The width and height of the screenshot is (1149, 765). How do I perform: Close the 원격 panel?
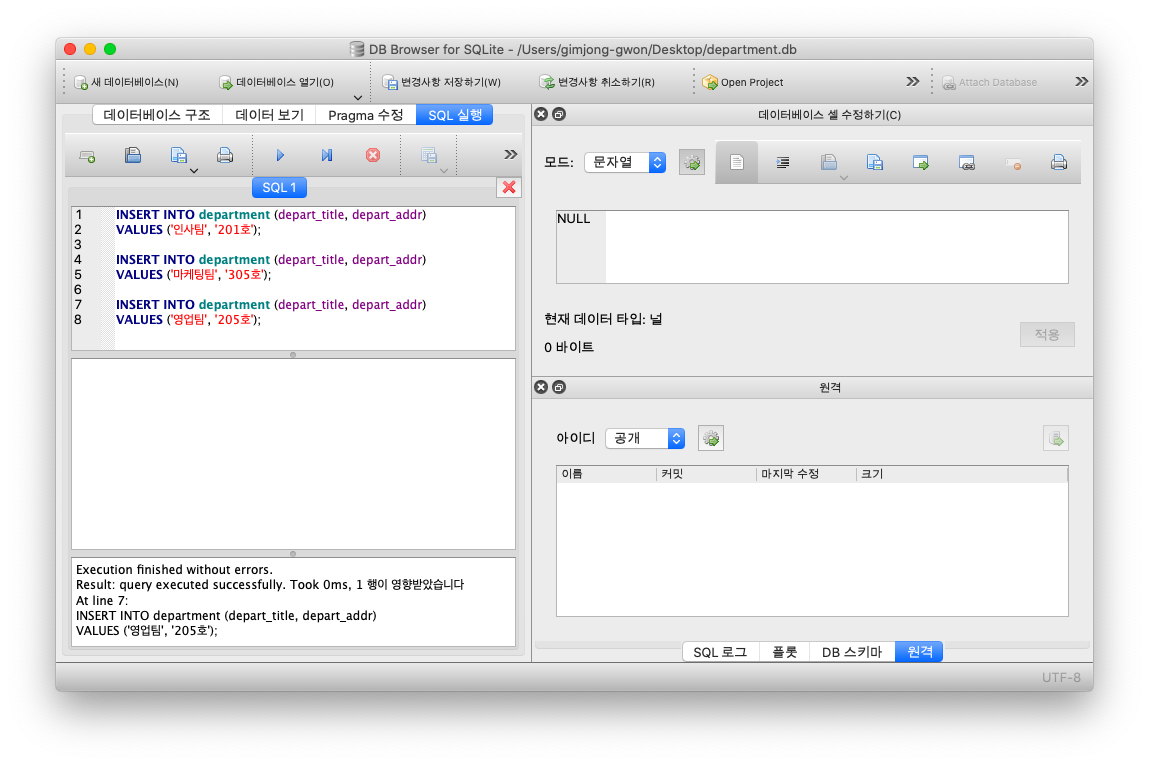pos(541,387)
